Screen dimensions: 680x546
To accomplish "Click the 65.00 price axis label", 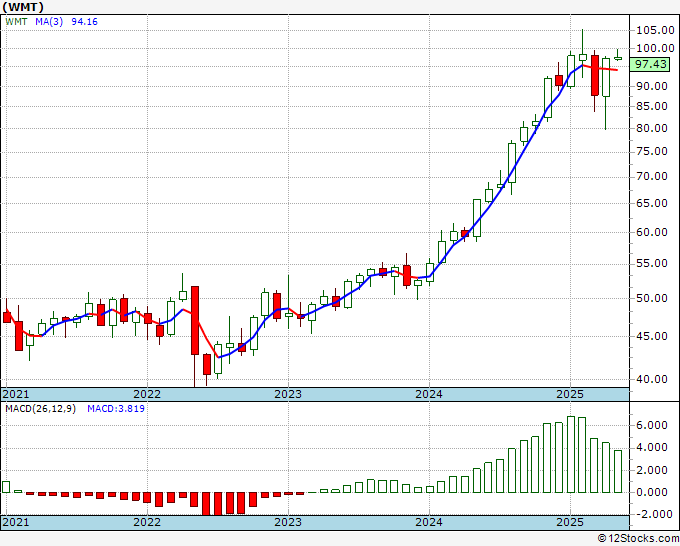I will point(652,203).
